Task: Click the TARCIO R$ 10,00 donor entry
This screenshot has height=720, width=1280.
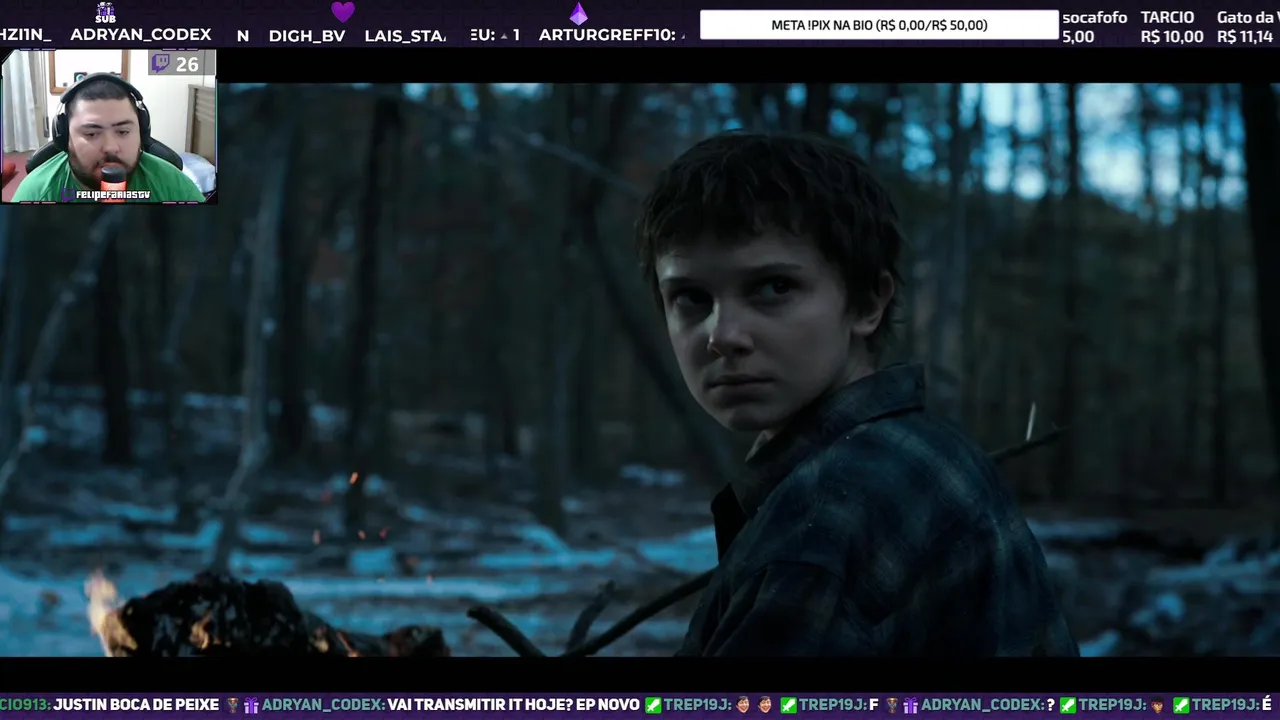Action: [x=1172, y=27]
